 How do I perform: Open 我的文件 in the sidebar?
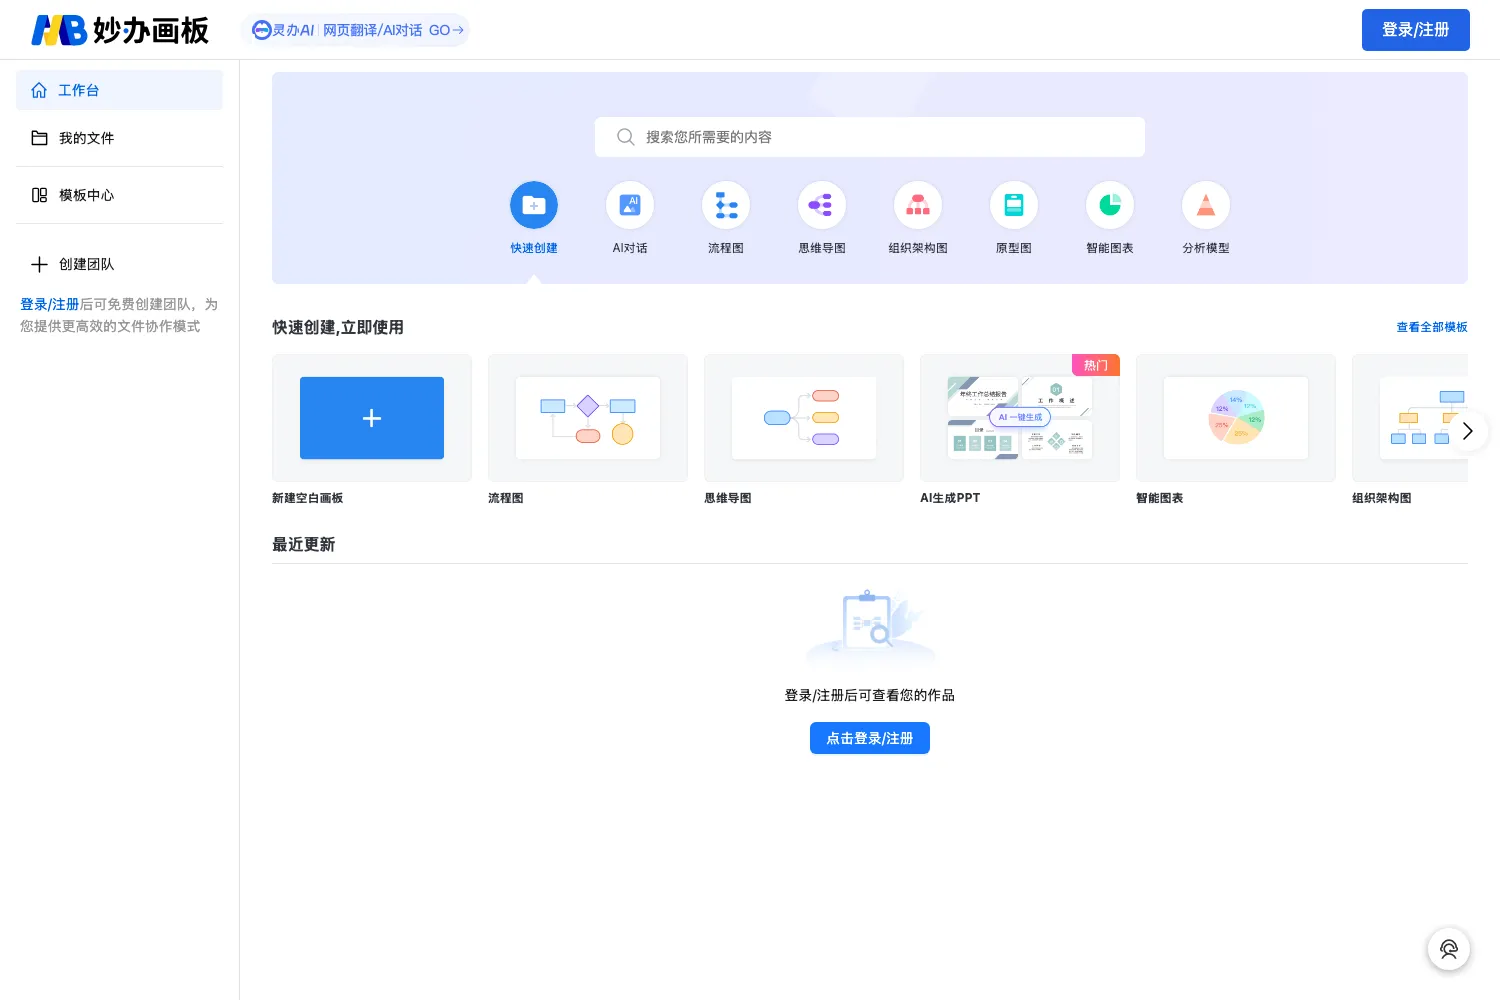119,138
